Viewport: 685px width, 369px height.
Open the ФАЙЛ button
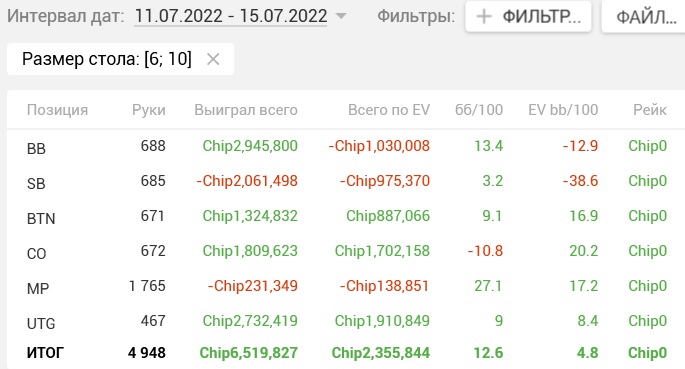[x=645, y=17]
